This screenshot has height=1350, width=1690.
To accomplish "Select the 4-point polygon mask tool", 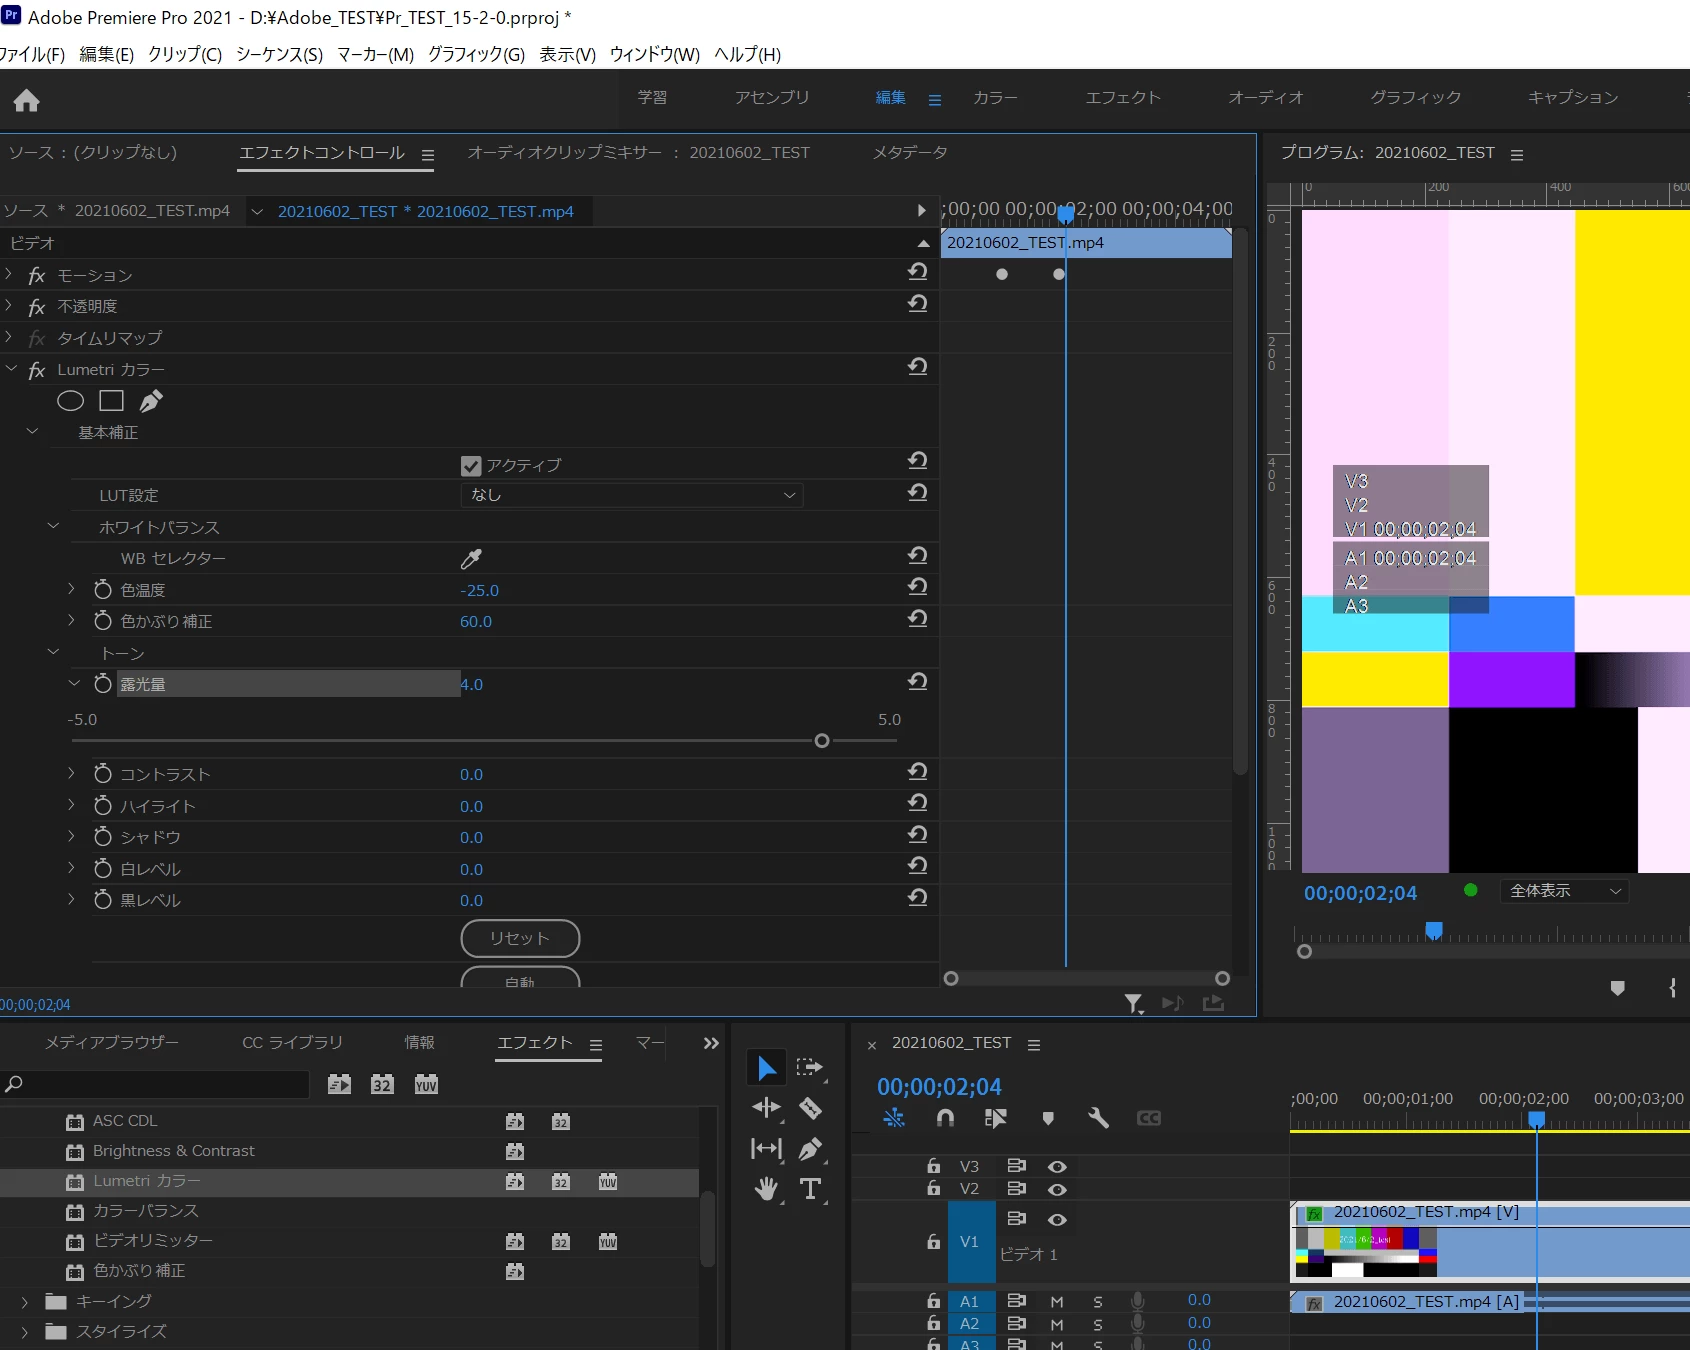I will tap(111, 401).
